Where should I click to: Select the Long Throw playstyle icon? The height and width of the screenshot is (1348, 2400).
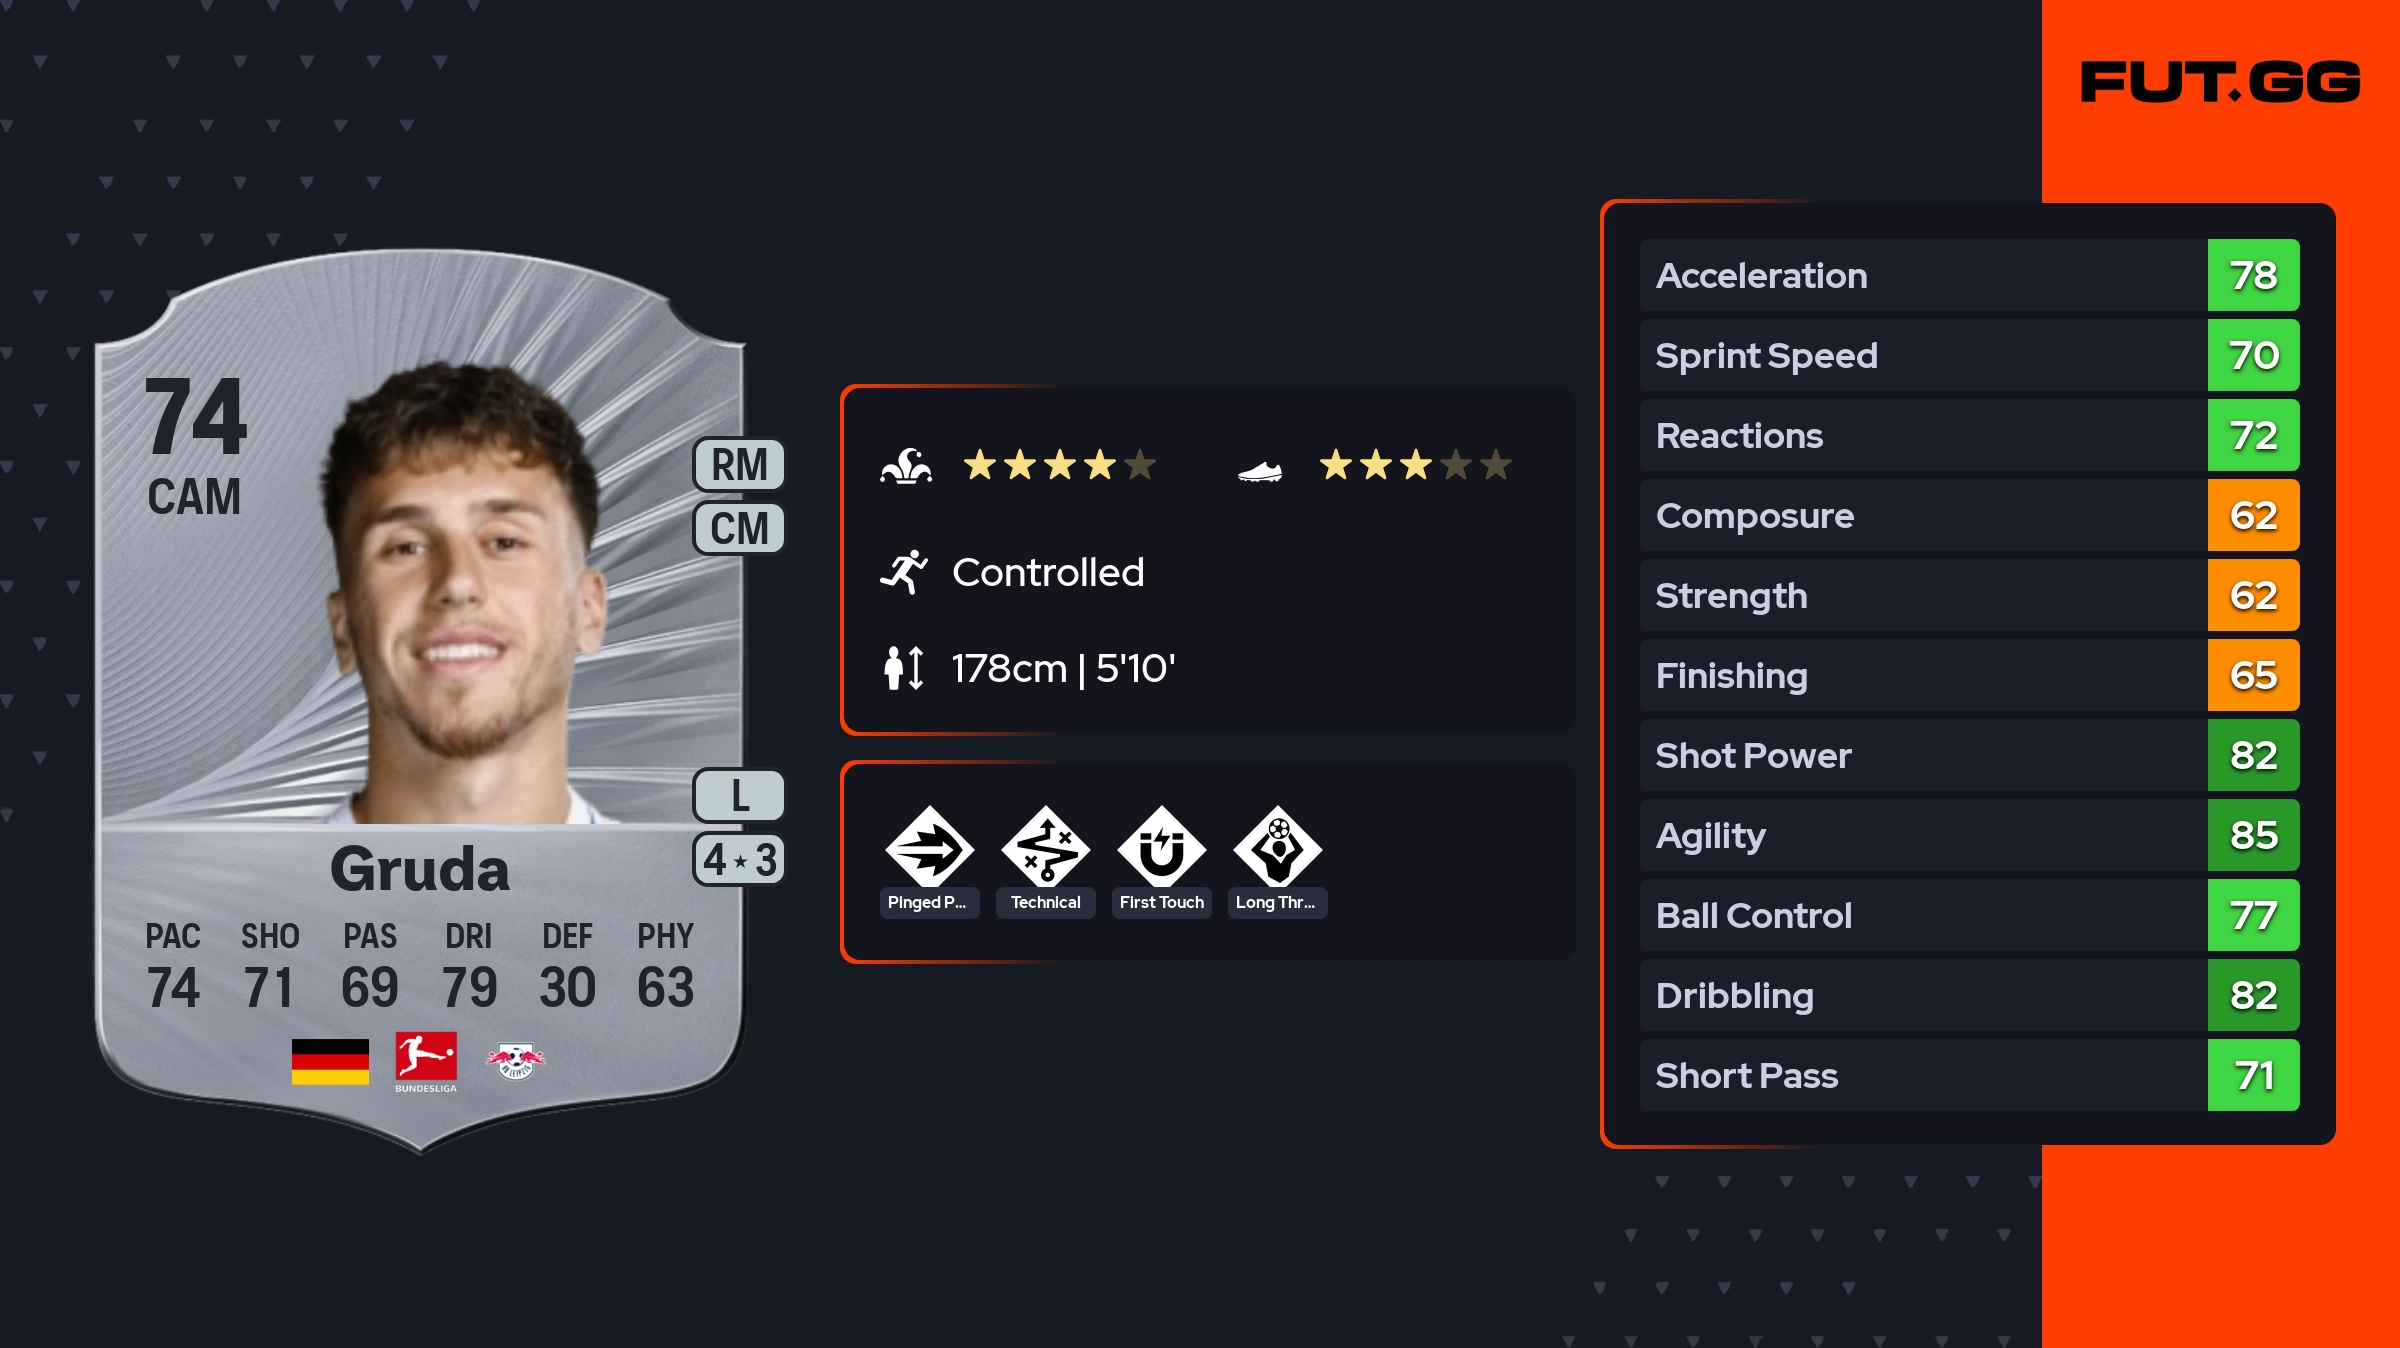[1277, 848]
